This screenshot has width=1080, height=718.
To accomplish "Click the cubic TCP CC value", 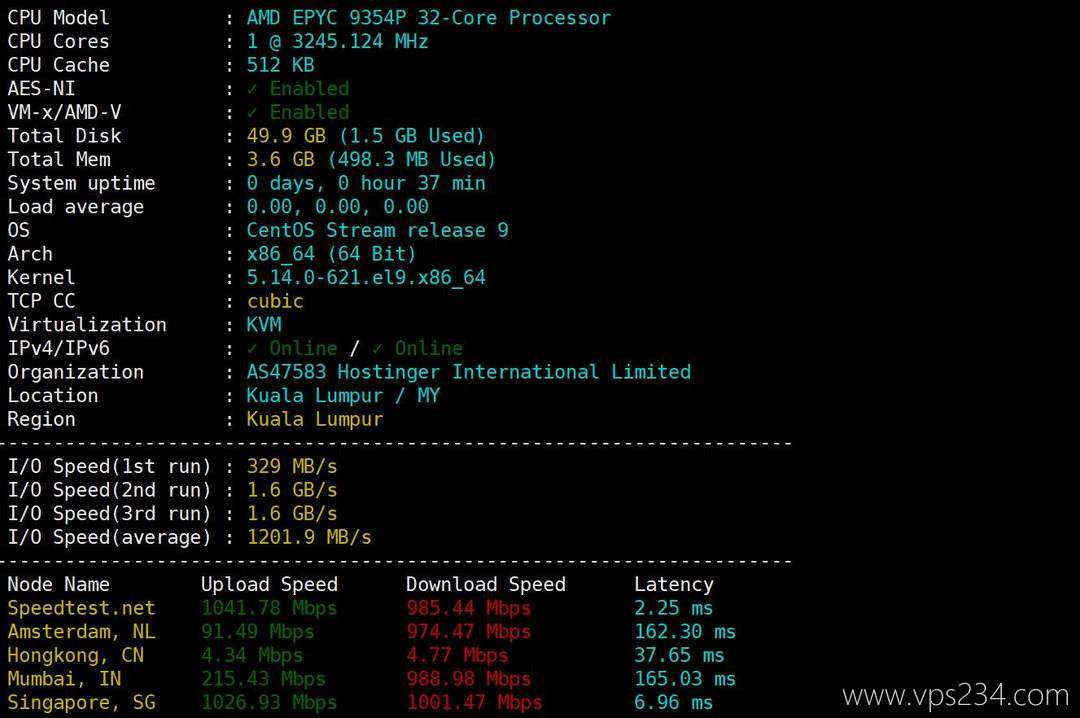I will pos(275,301).
